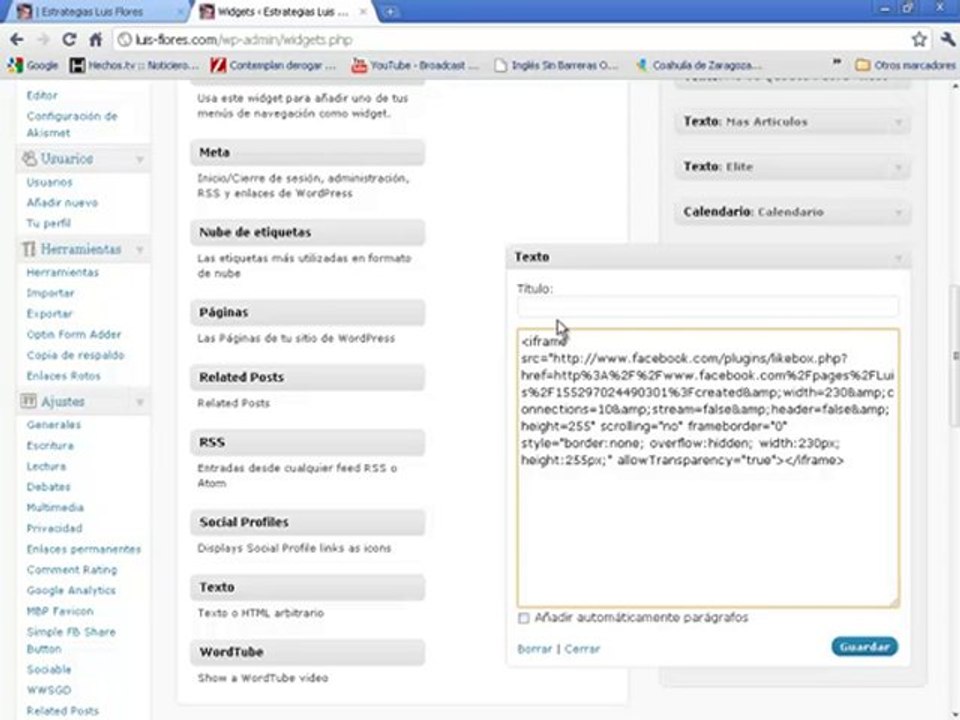Open a new browser tab
Viewport: 960px width, 720px height.
pyautogui.click(x=389, y=12)
